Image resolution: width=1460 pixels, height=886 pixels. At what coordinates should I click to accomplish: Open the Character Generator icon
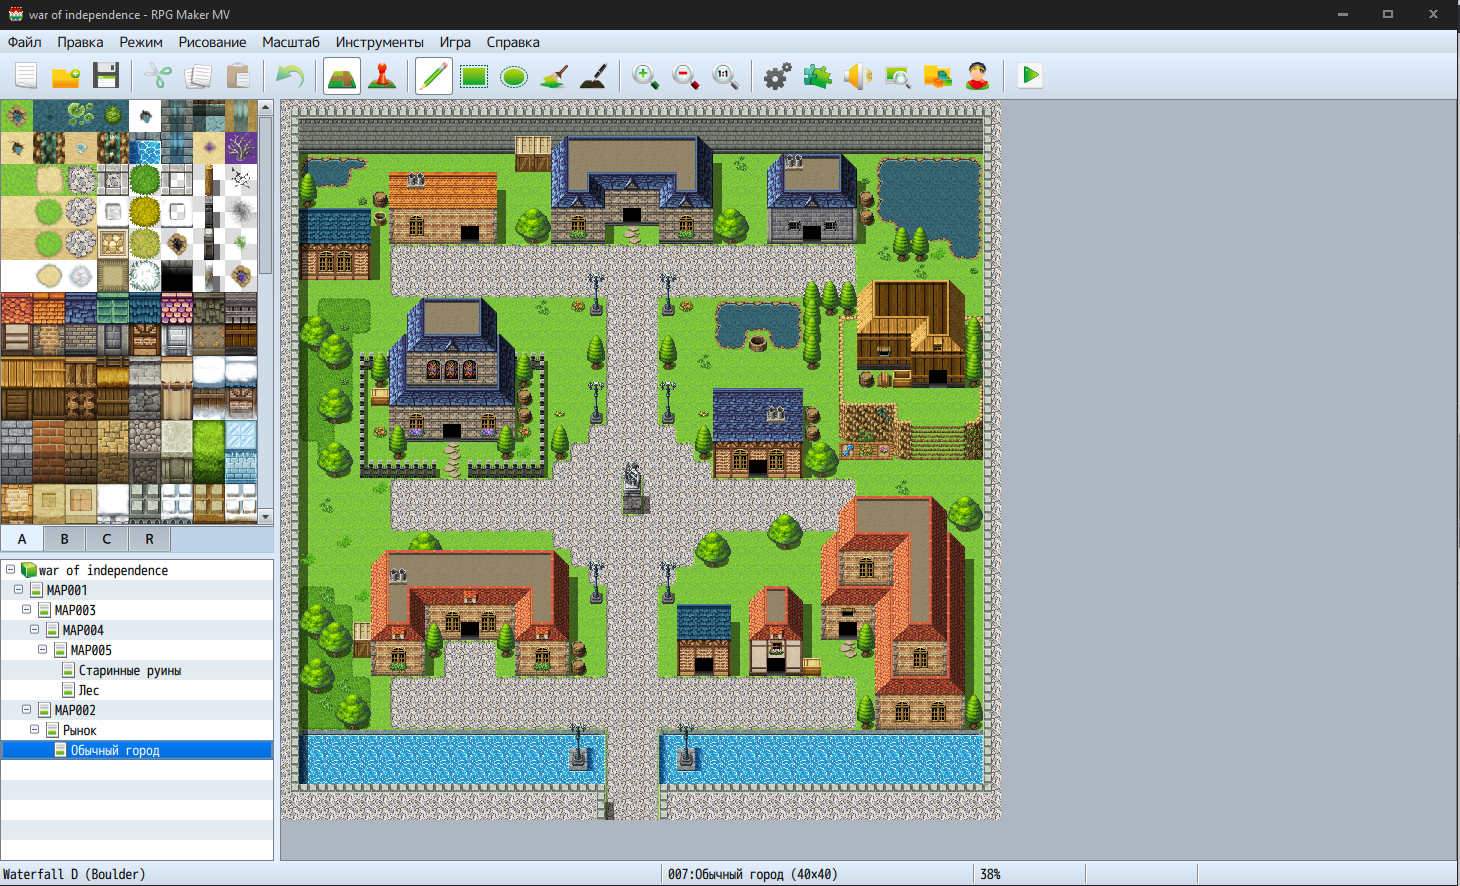coord(978,76)
